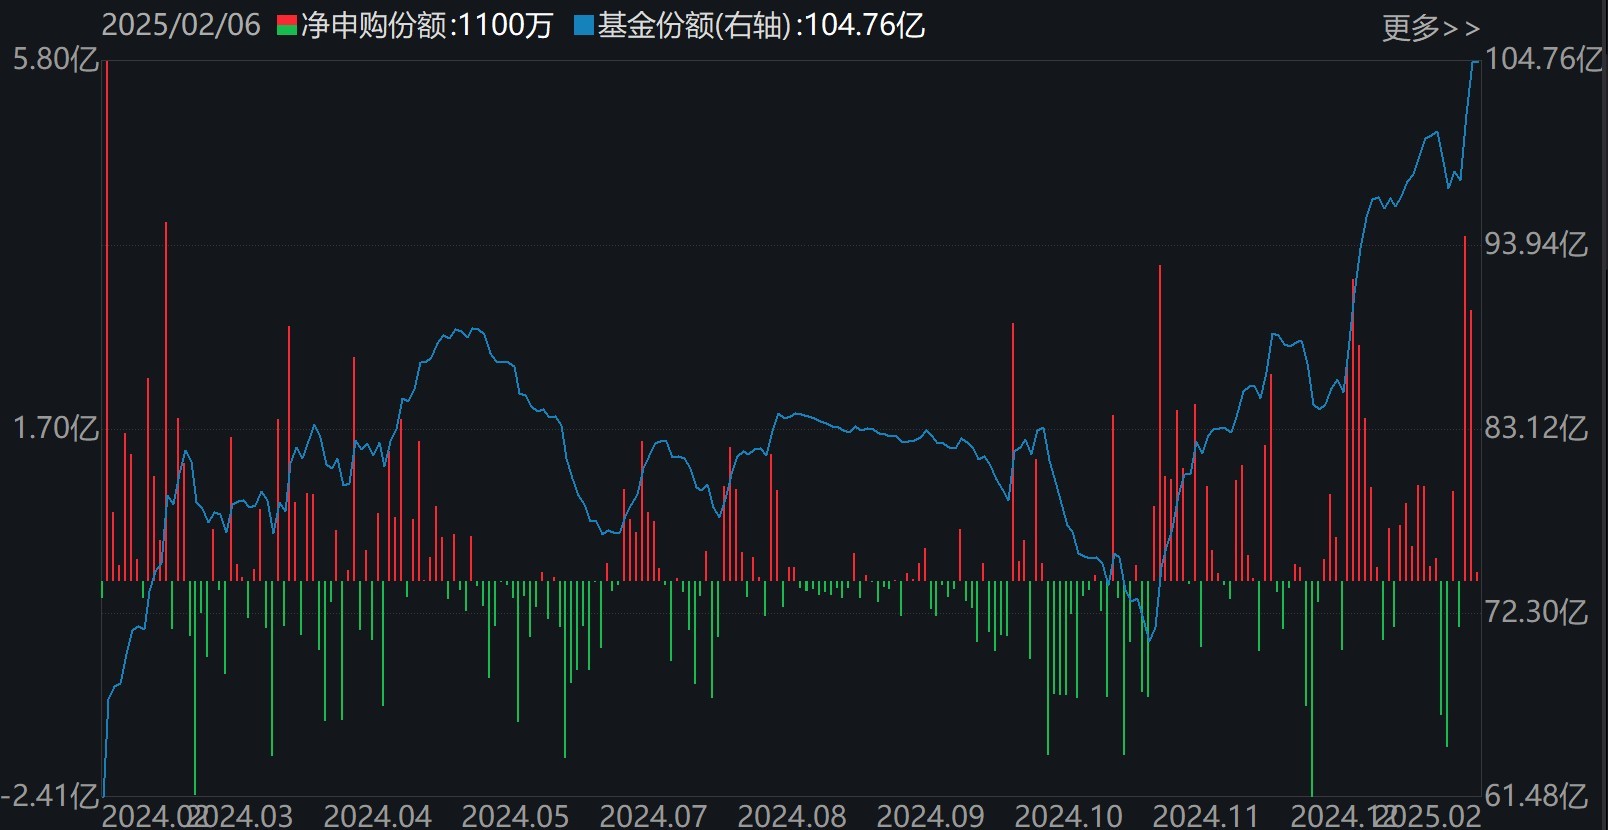
Task: Select the 2024.04 marker on the time axis
Action: [377, 816]
